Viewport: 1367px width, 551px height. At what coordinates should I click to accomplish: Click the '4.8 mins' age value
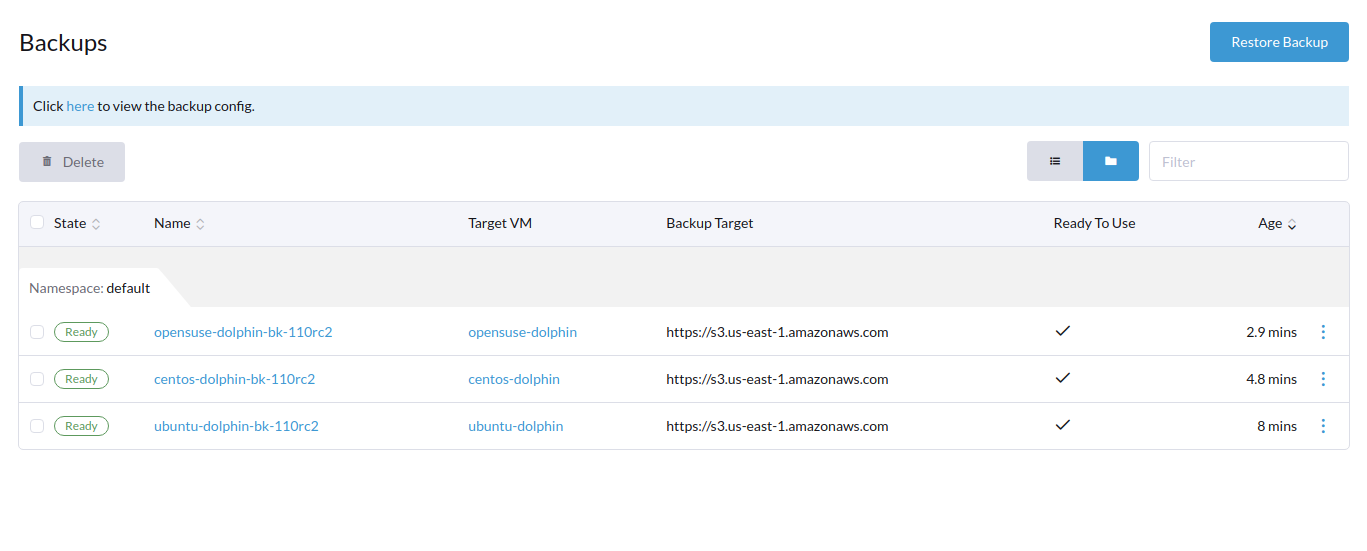coord(1271,379)
